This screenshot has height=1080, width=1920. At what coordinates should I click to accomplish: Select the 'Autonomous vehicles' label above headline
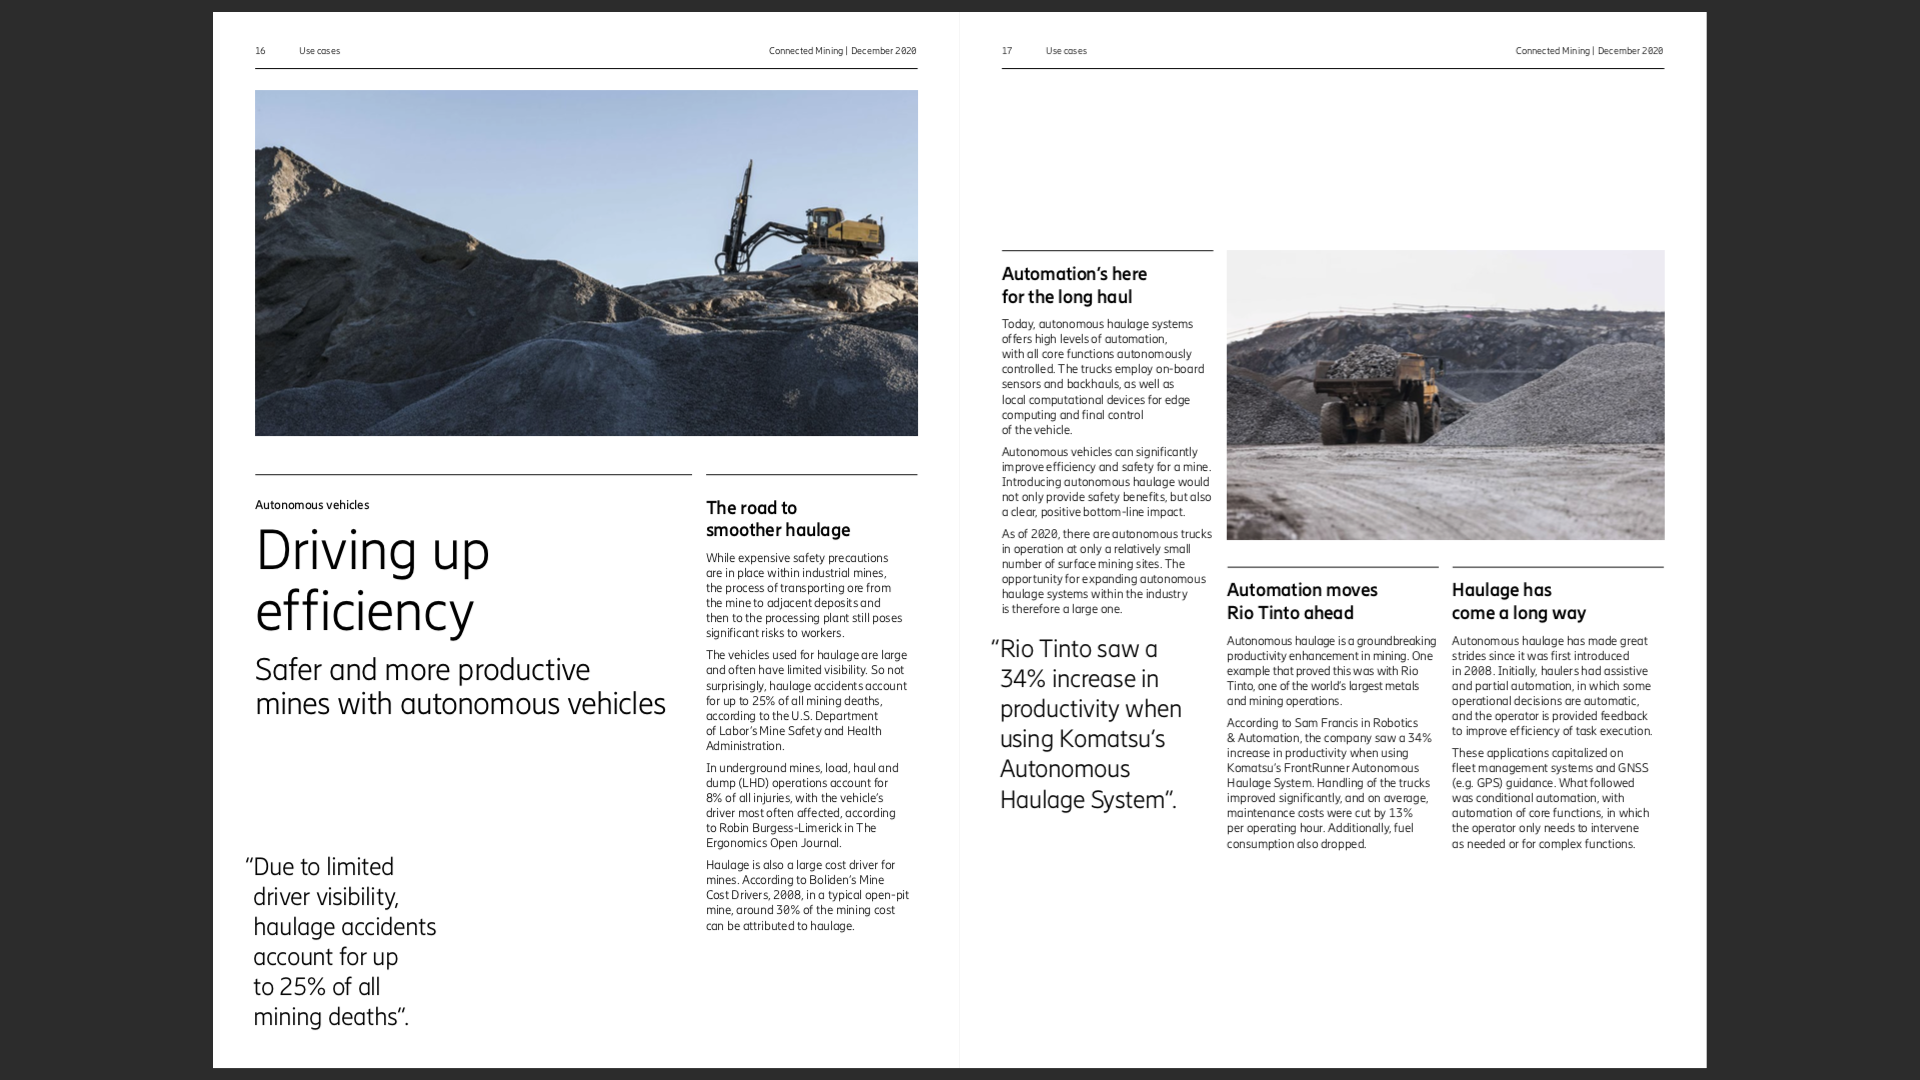click(312, 505)
